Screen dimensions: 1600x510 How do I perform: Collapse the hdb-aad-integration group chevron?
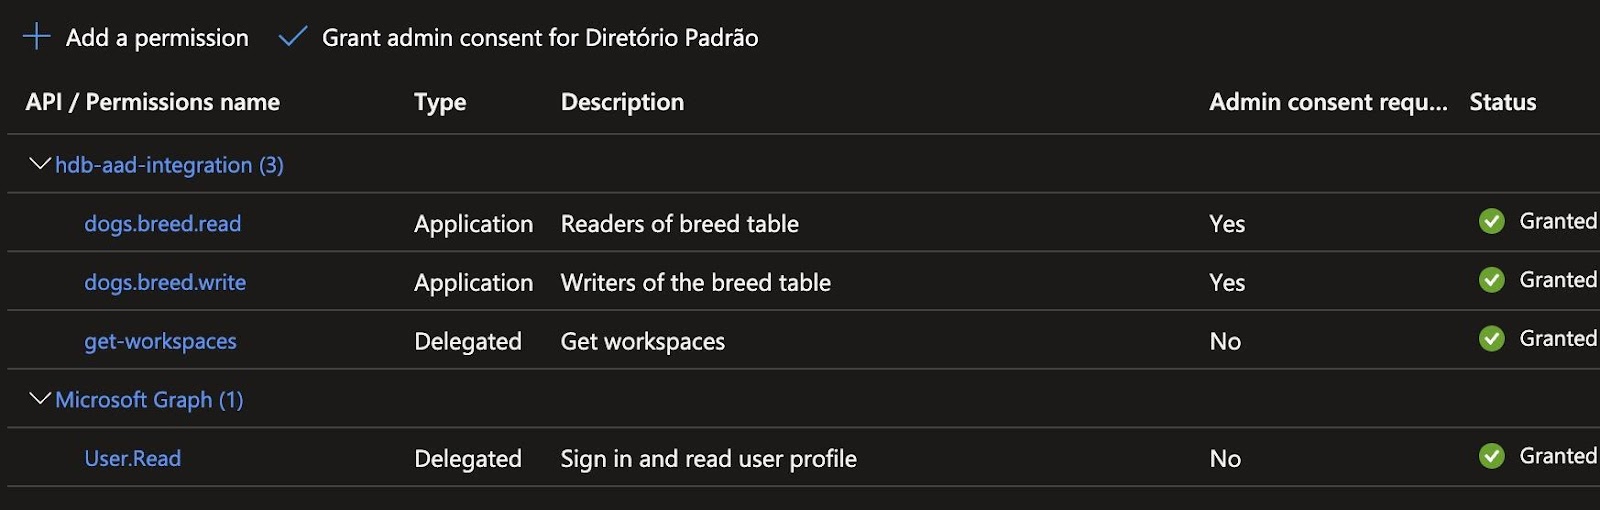[40, 164]
